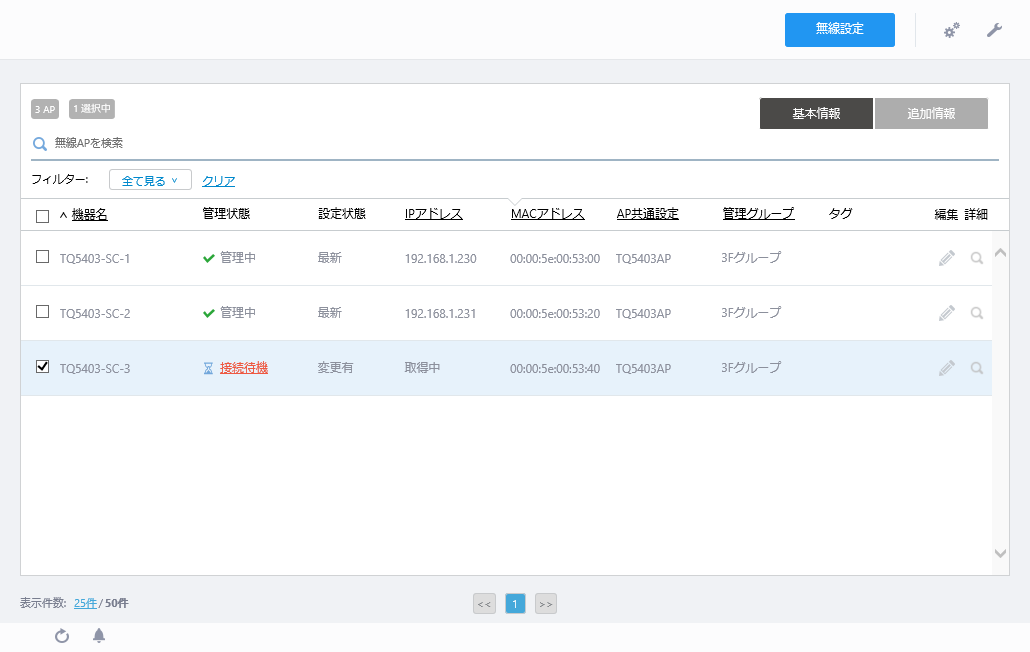The width and height of the screenshot is (1030, 652).
Task: Check the TQ5403-SC-1 row checkbox
Action: coord(43,257)
